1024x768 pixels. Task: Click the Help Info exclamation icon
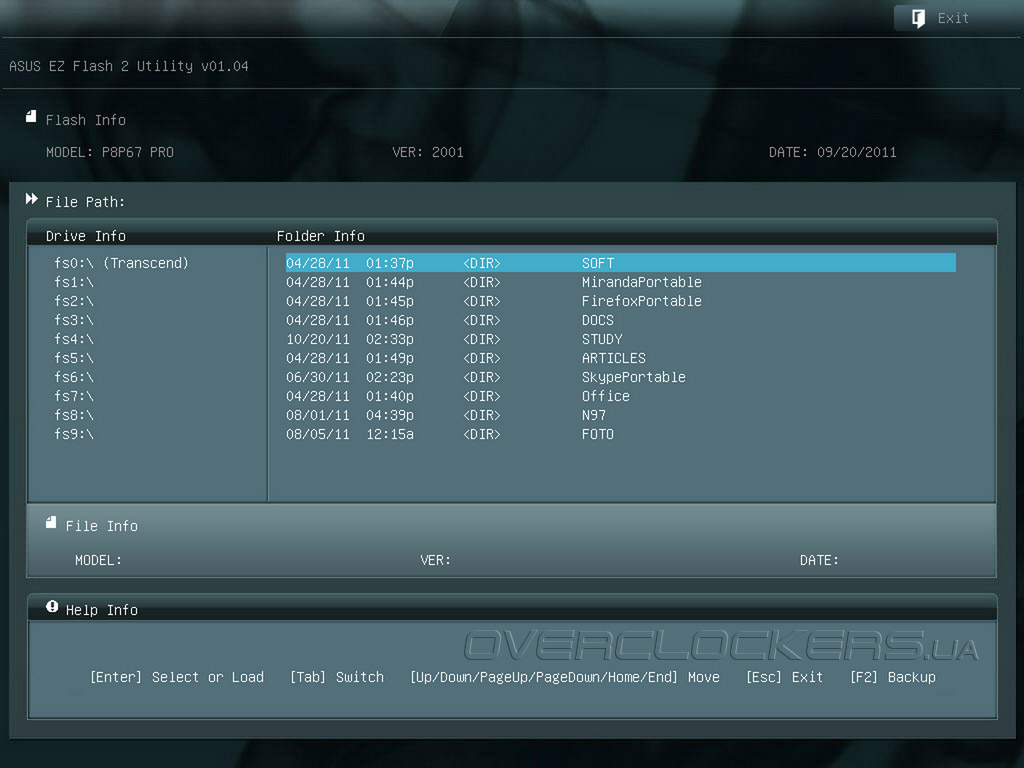52,607
